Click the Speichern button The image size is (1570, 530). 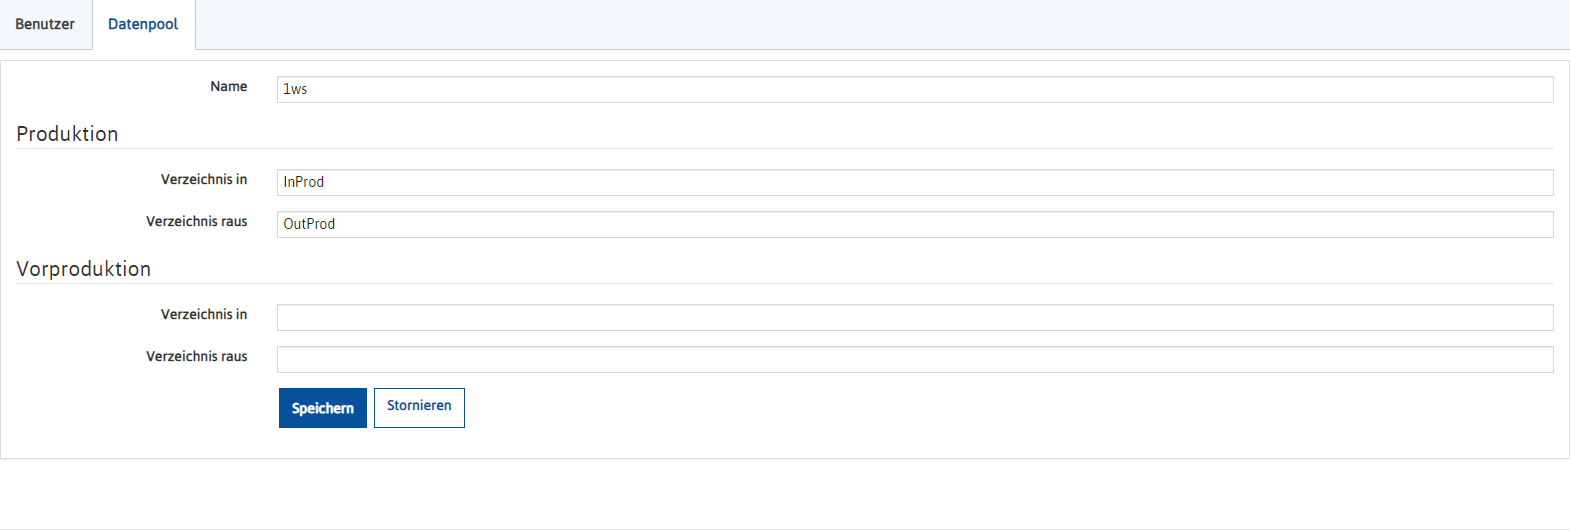[x=323, y=408]
